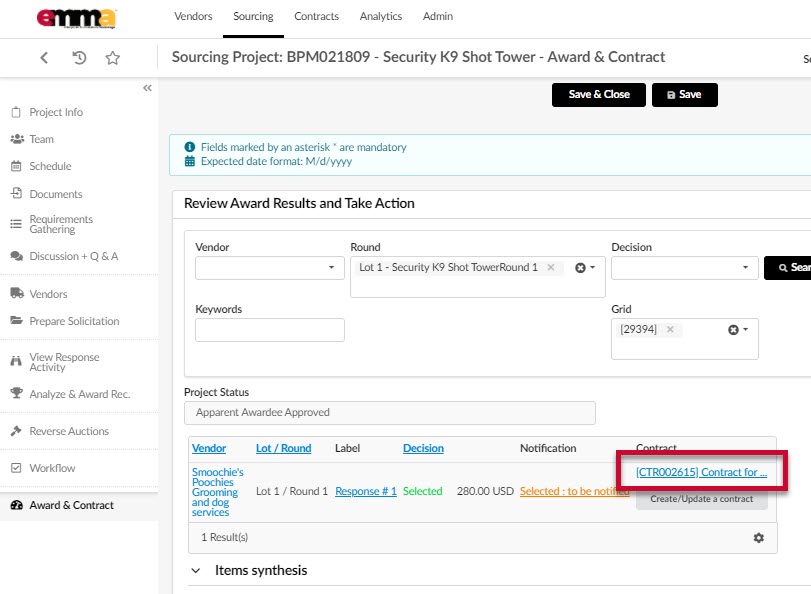Click the Award & Contract gauge icon
Screen dimensions: 811x594
click(x=17, y=505)
